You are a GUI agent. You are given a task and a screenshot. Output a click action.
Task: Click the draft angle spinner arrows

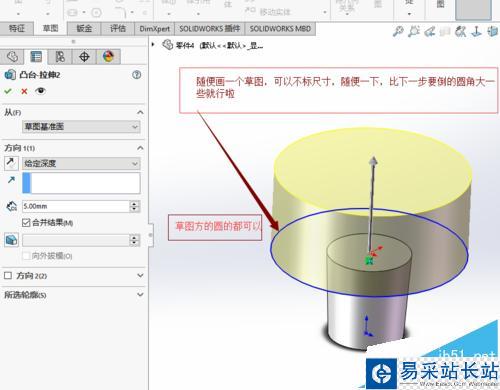tap(134, 240)
